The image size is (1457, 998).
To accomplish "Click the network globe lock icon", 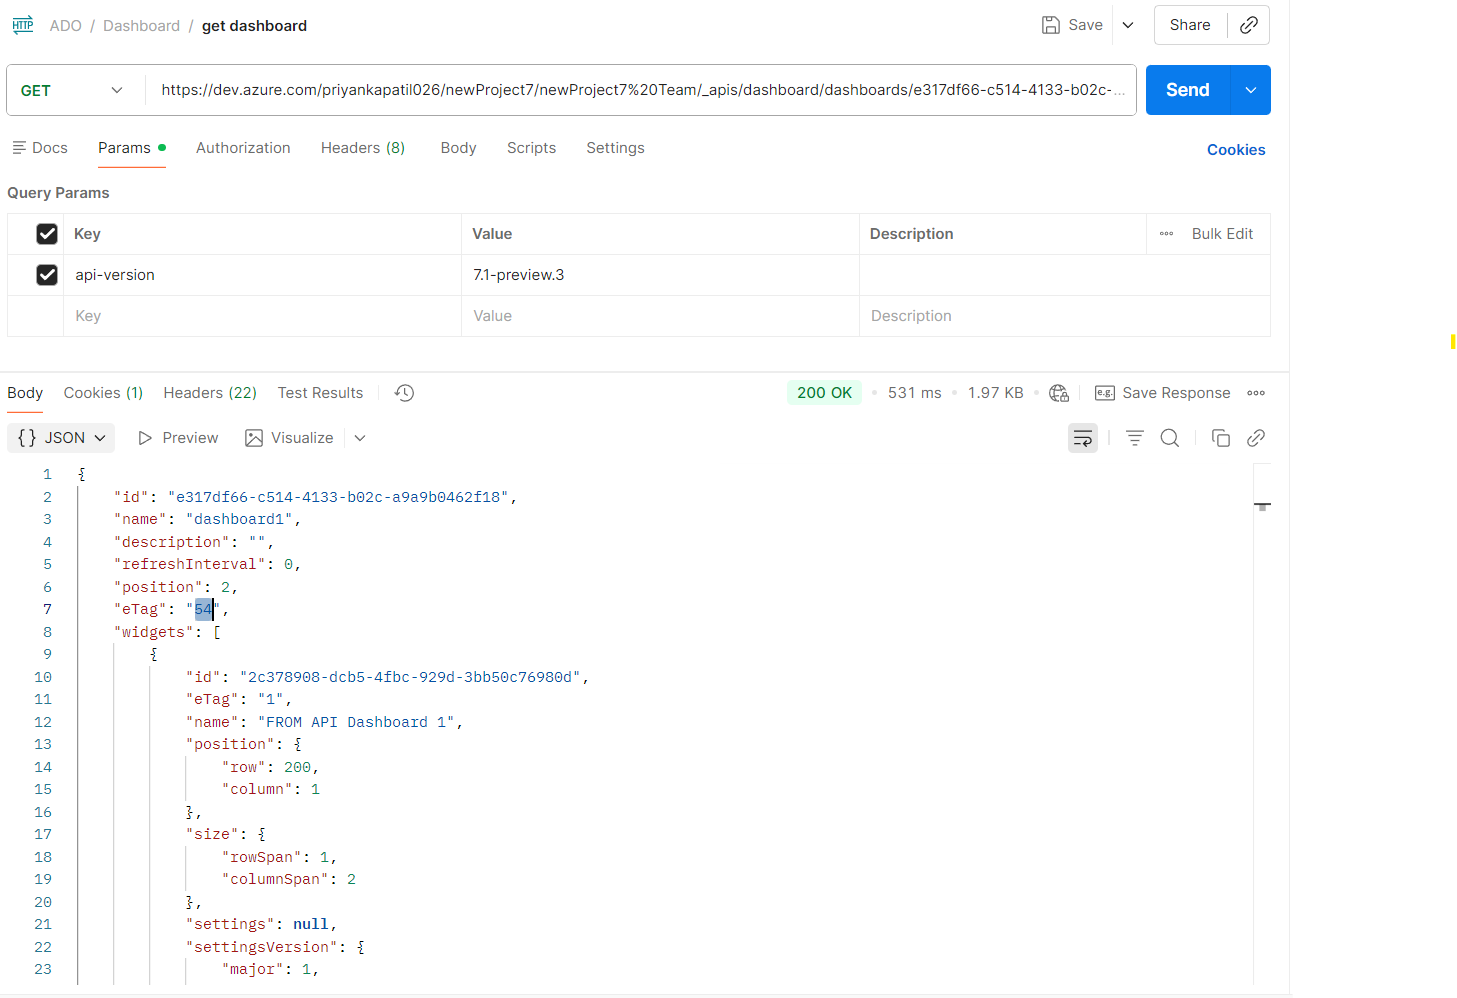I will click(1059, 393).
